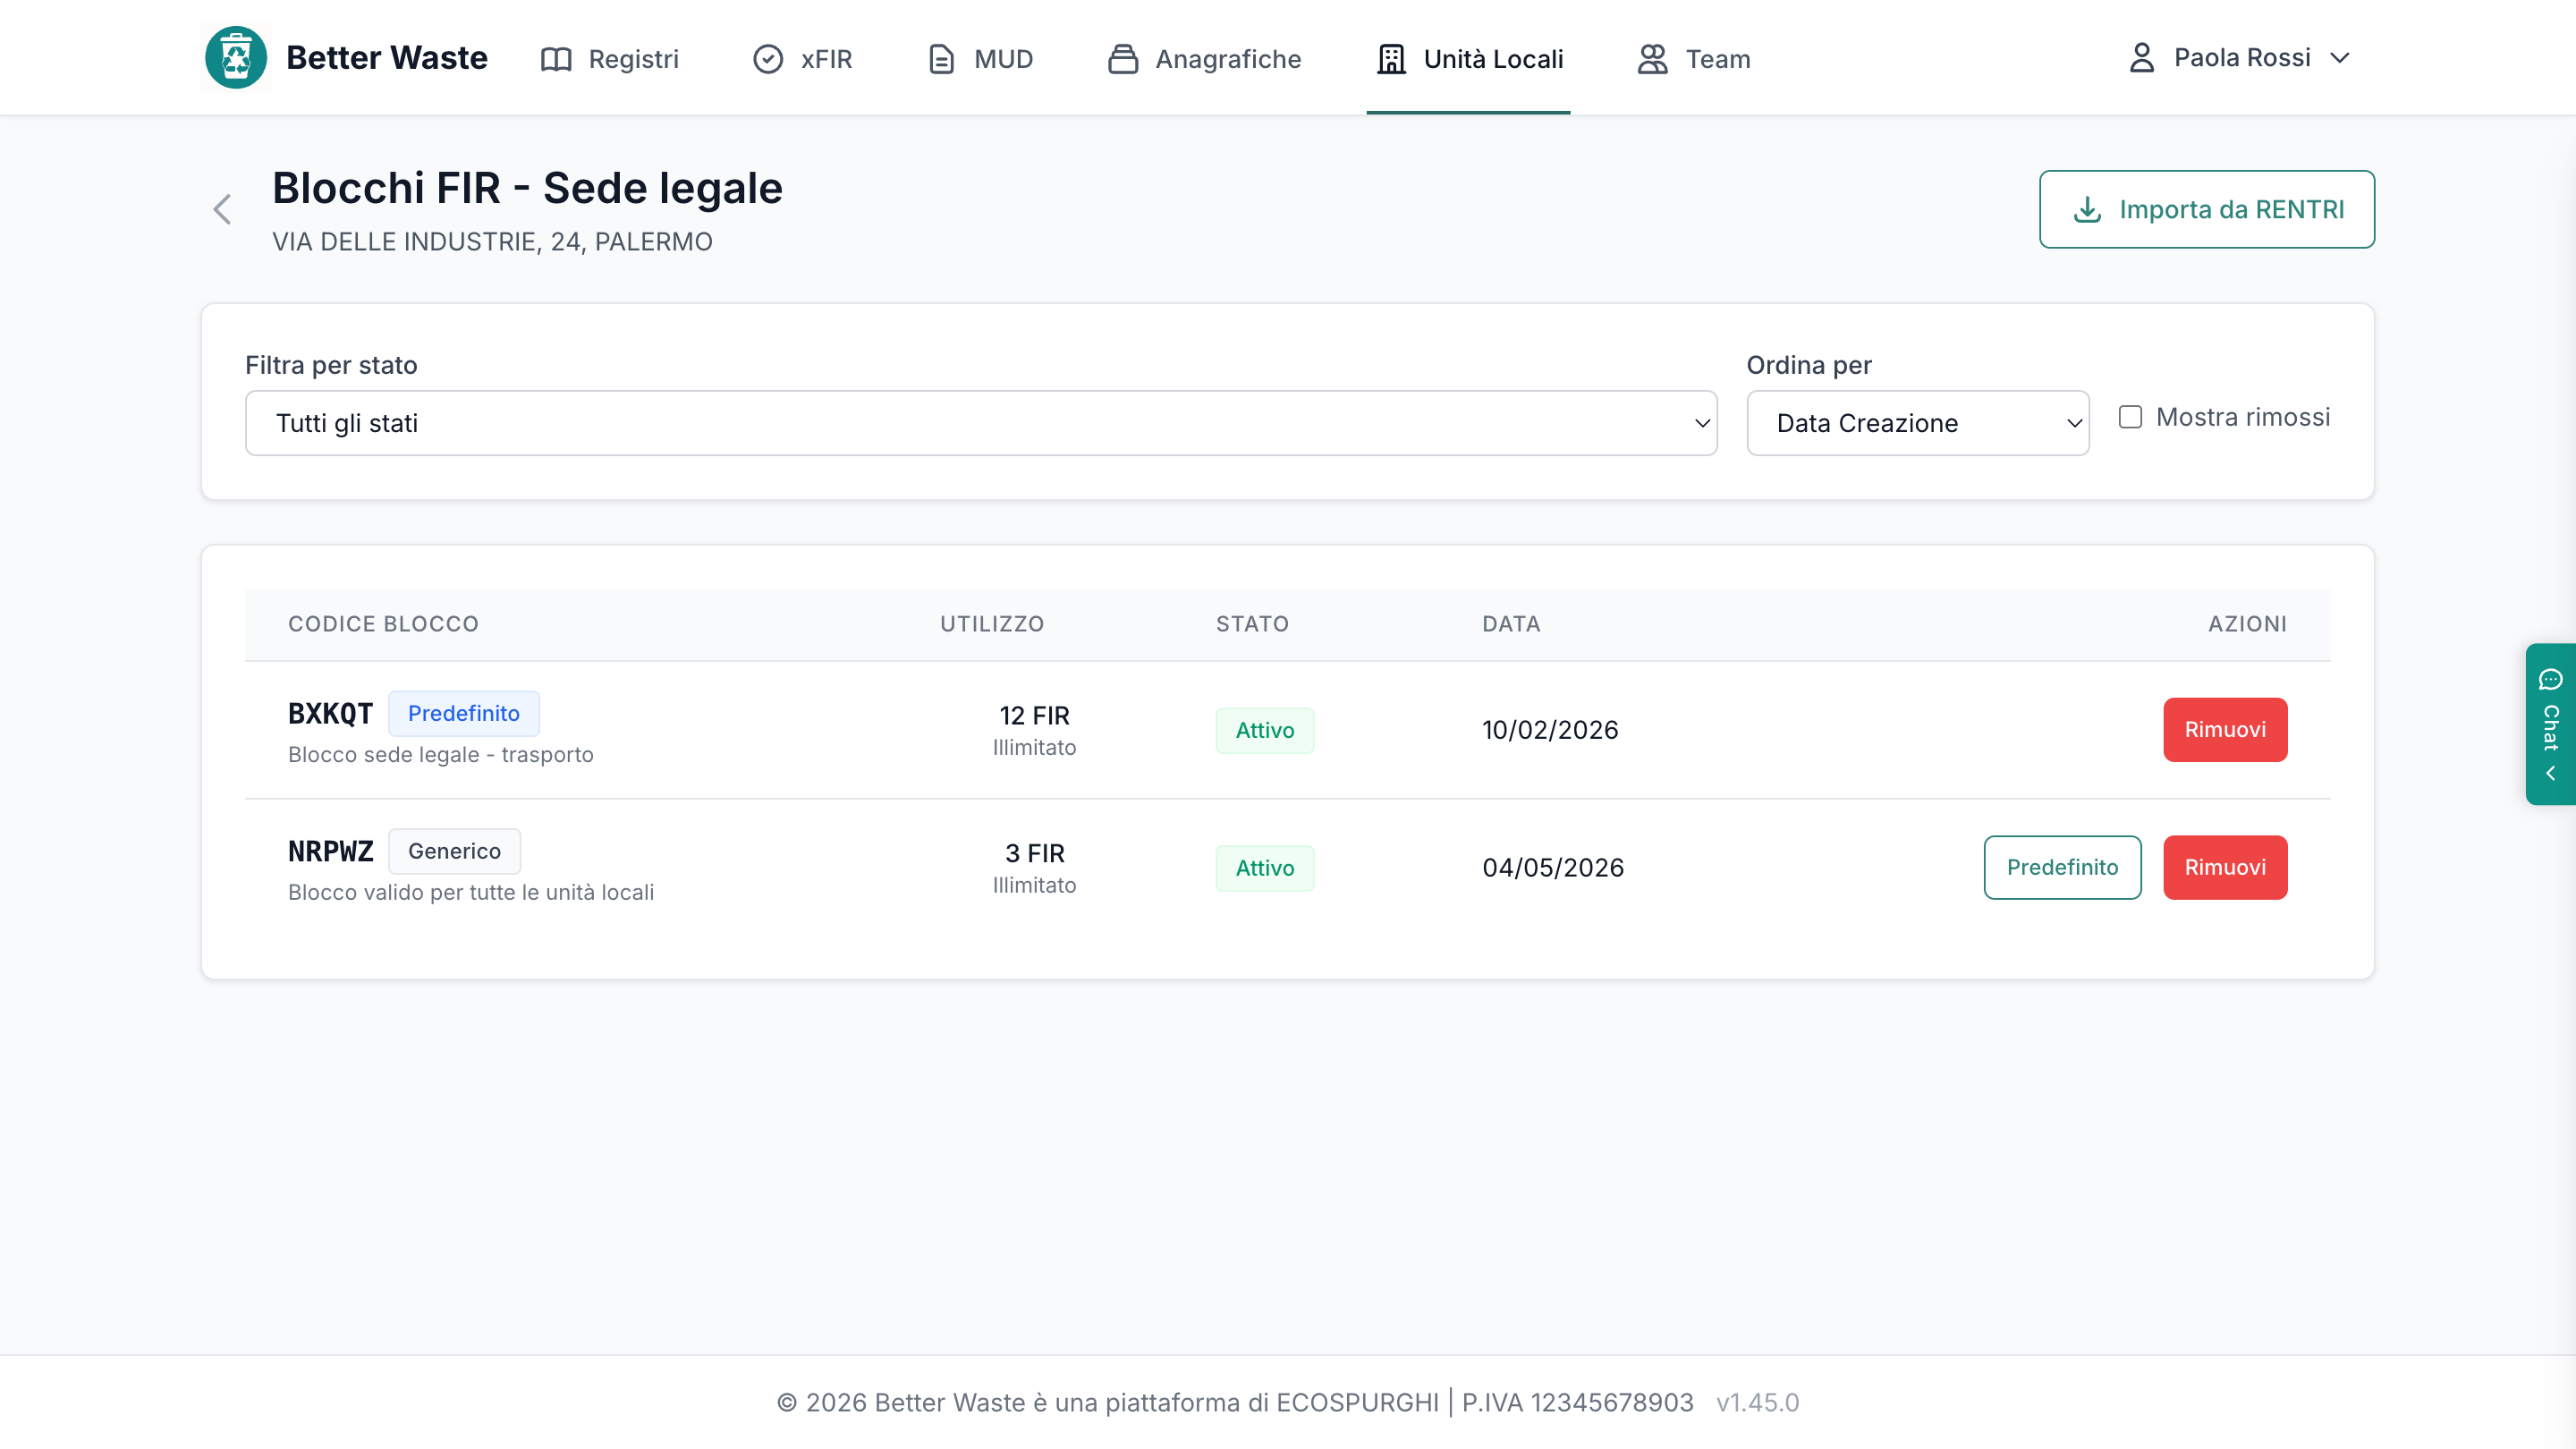Set NRPWZ block as Predefinito
The height and width of the screenshot is (1449, 2576).
click(2062, 867)
